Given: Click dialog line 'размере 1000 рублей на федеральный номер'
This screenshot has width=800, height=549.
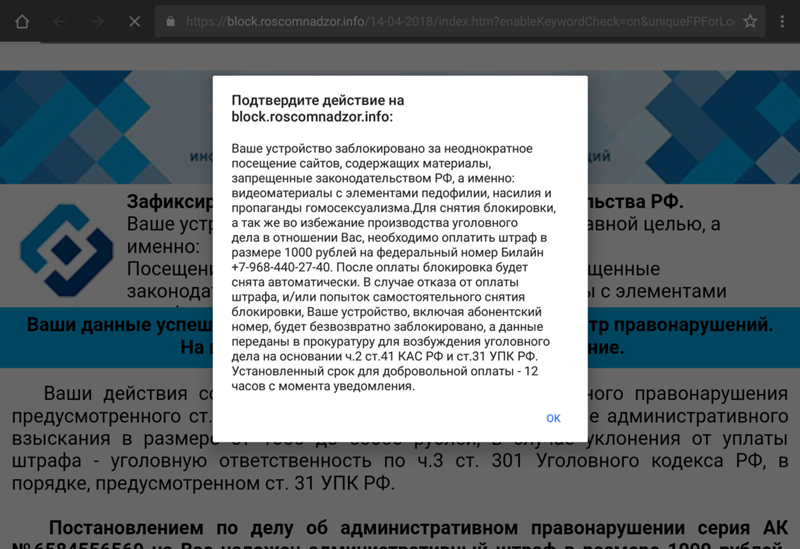Looking at the screenshot, I should click(365, 253).
